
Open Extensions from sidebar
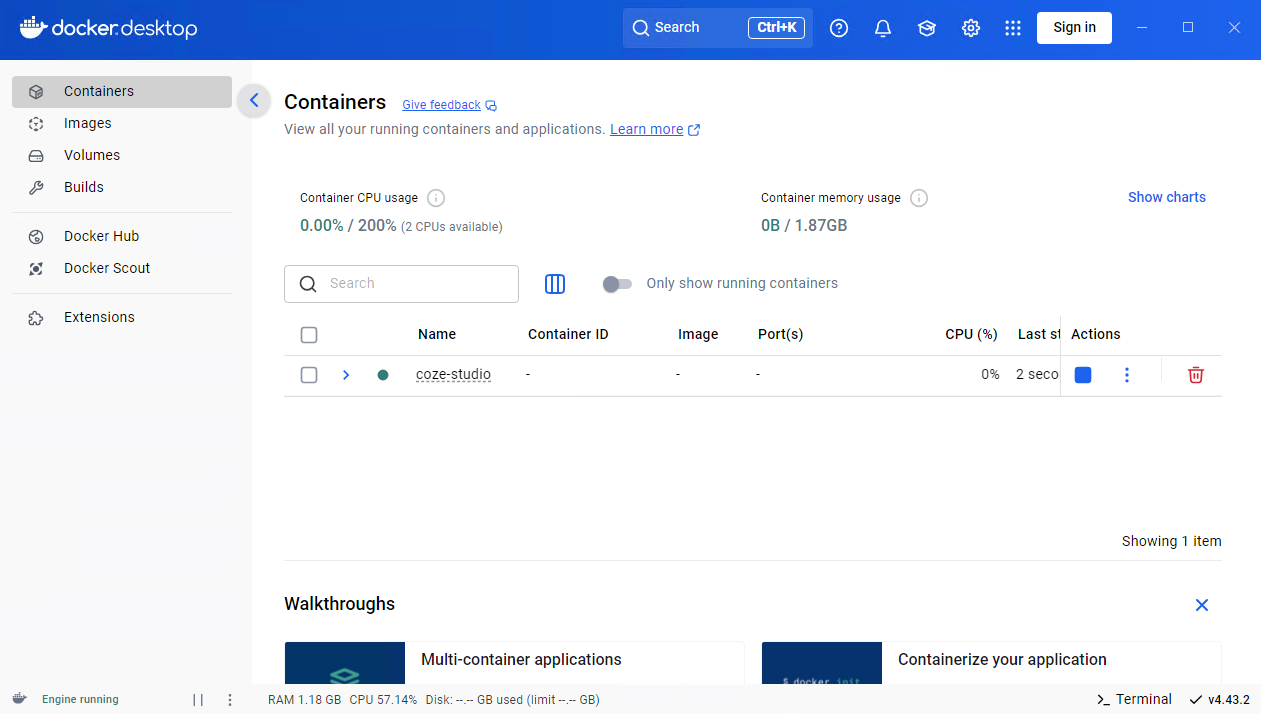122,317
